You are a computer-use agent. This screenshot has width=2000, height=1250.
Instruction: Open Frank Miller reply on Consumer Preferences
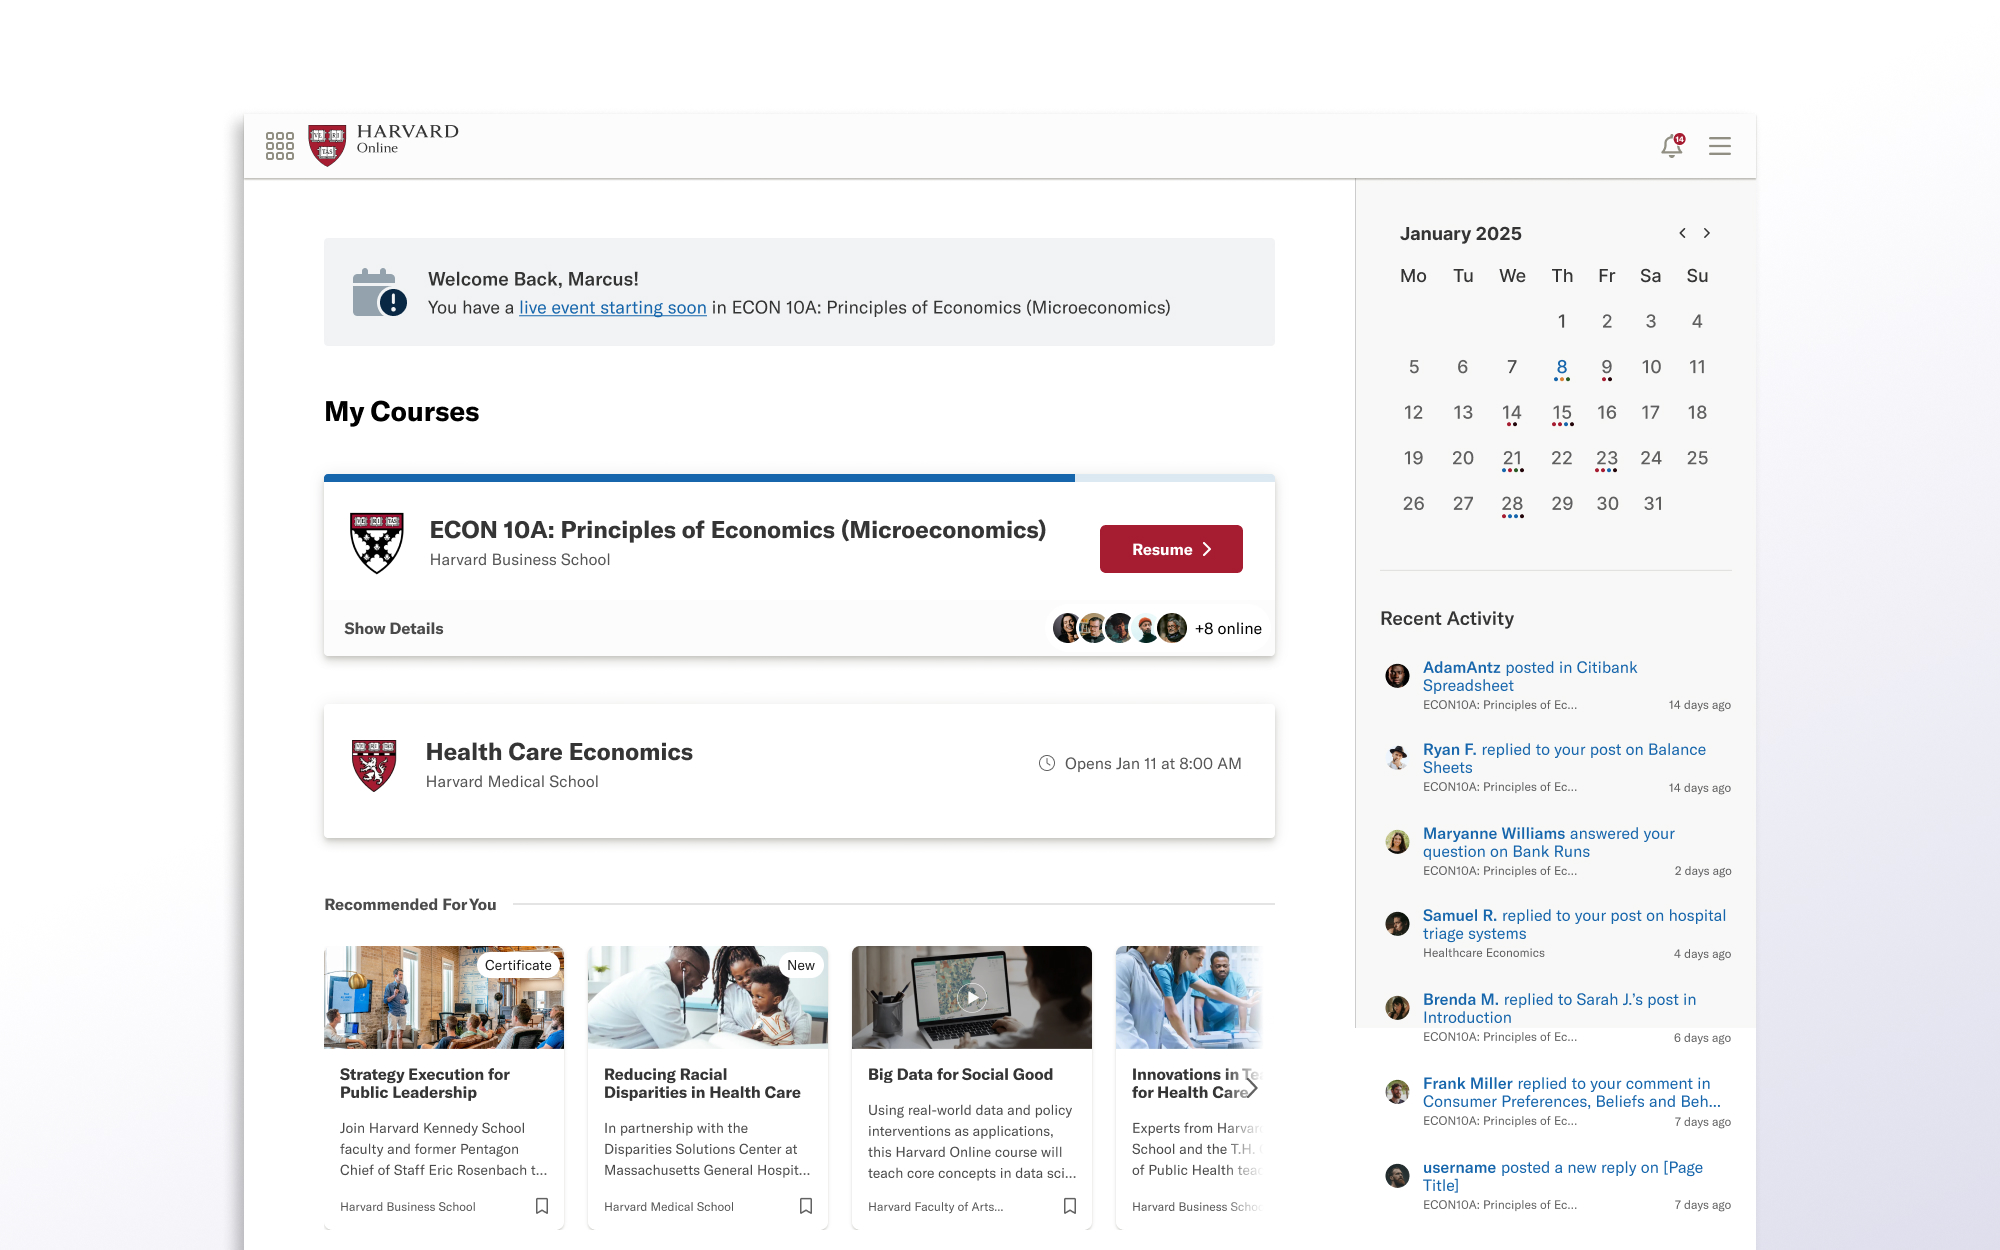coord(1572,1092)
